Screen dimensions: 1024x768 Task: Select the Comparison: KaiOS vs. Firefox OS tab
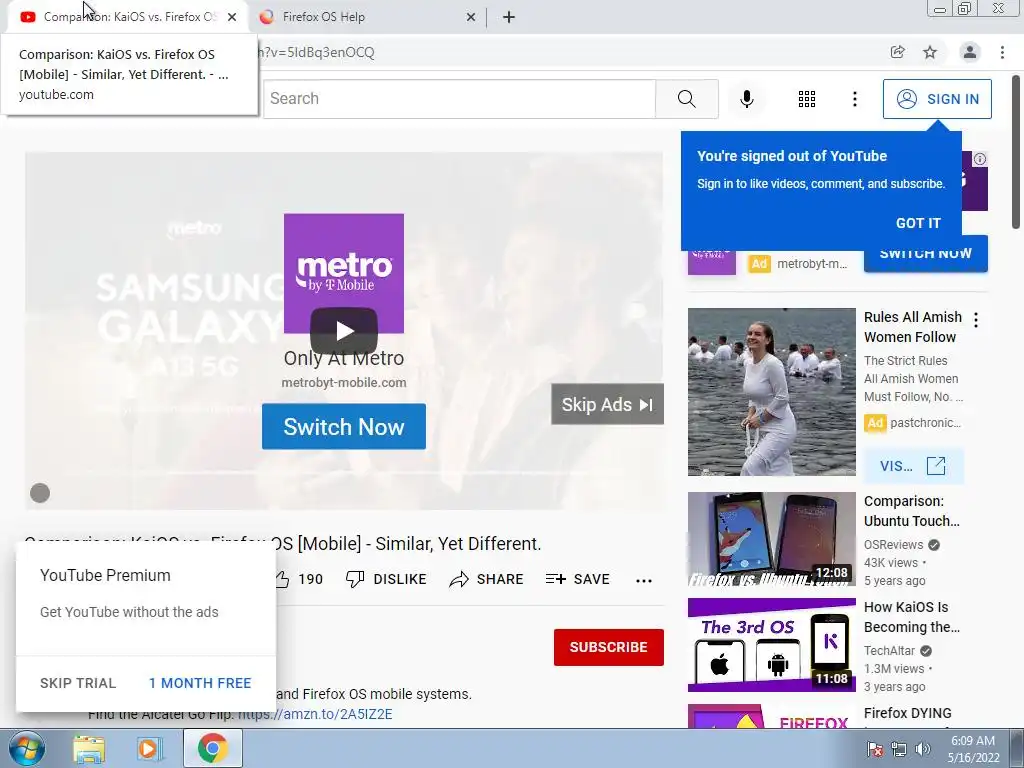(x=129, y=17)
